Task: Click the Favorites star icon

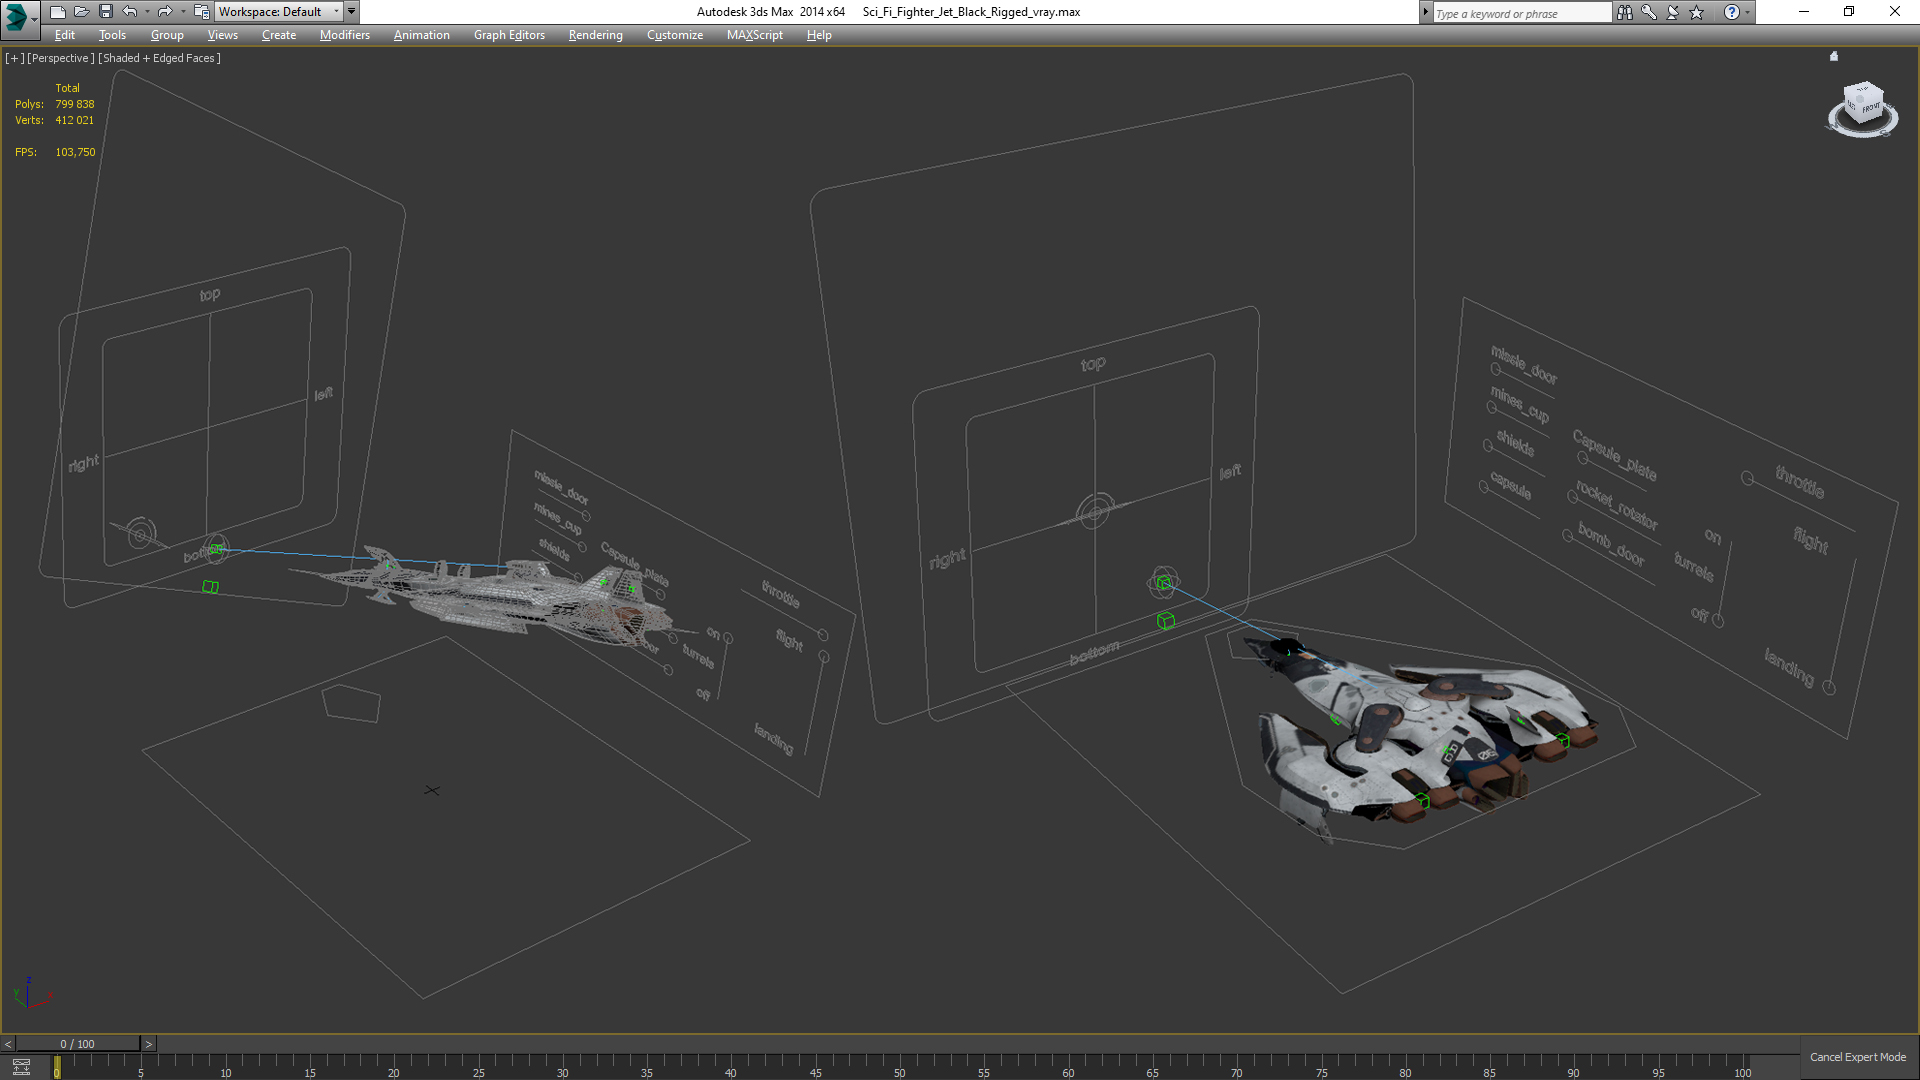Action: point(1697,12)
